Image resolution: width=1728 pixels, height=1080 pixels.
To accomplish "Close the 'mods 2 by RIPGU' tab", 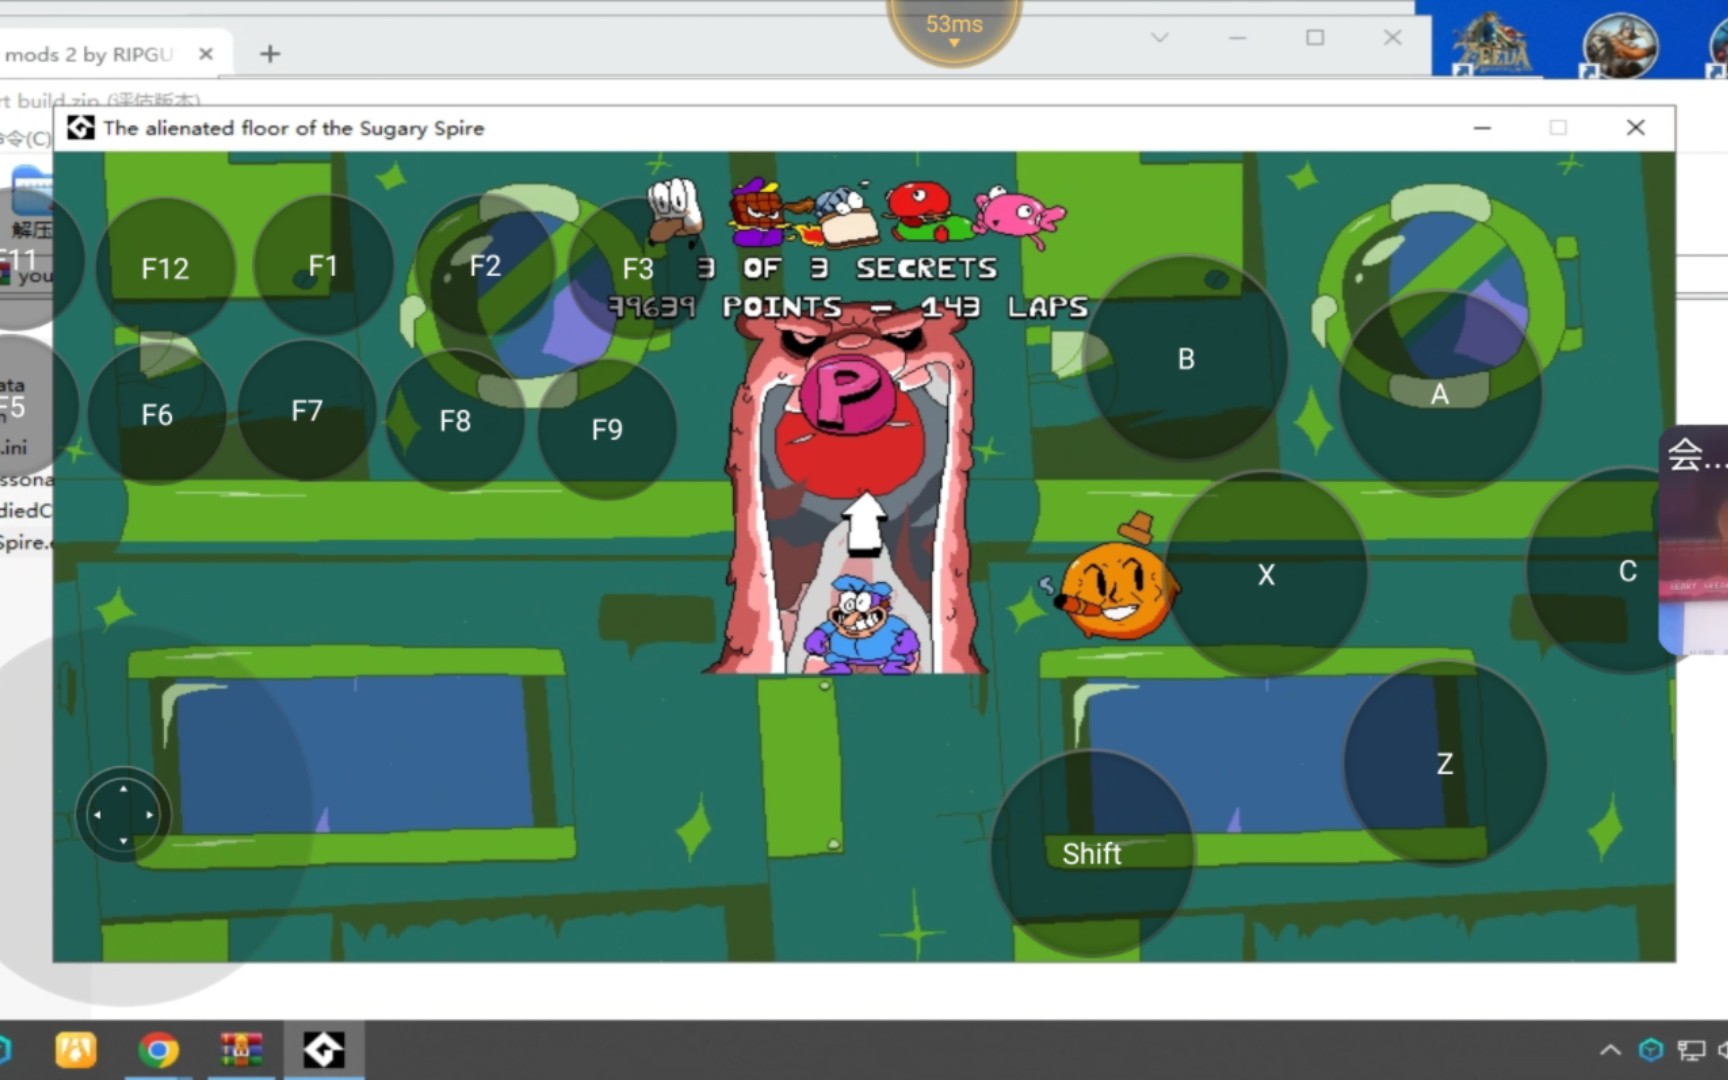I will pyautogui.click(x=206, y=54).
